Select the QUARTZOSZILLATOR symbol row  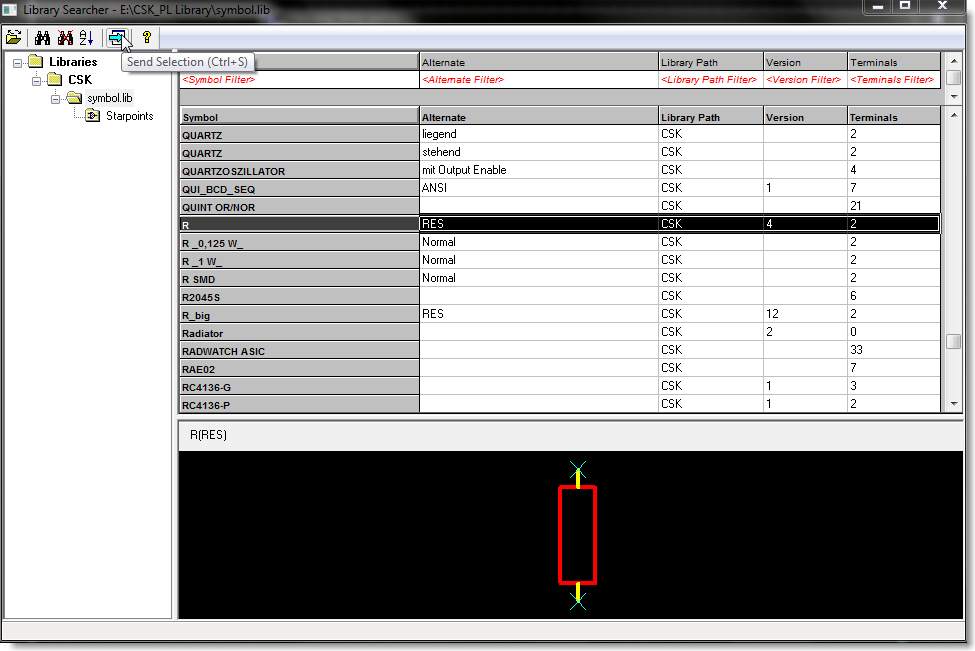(298, 171)
